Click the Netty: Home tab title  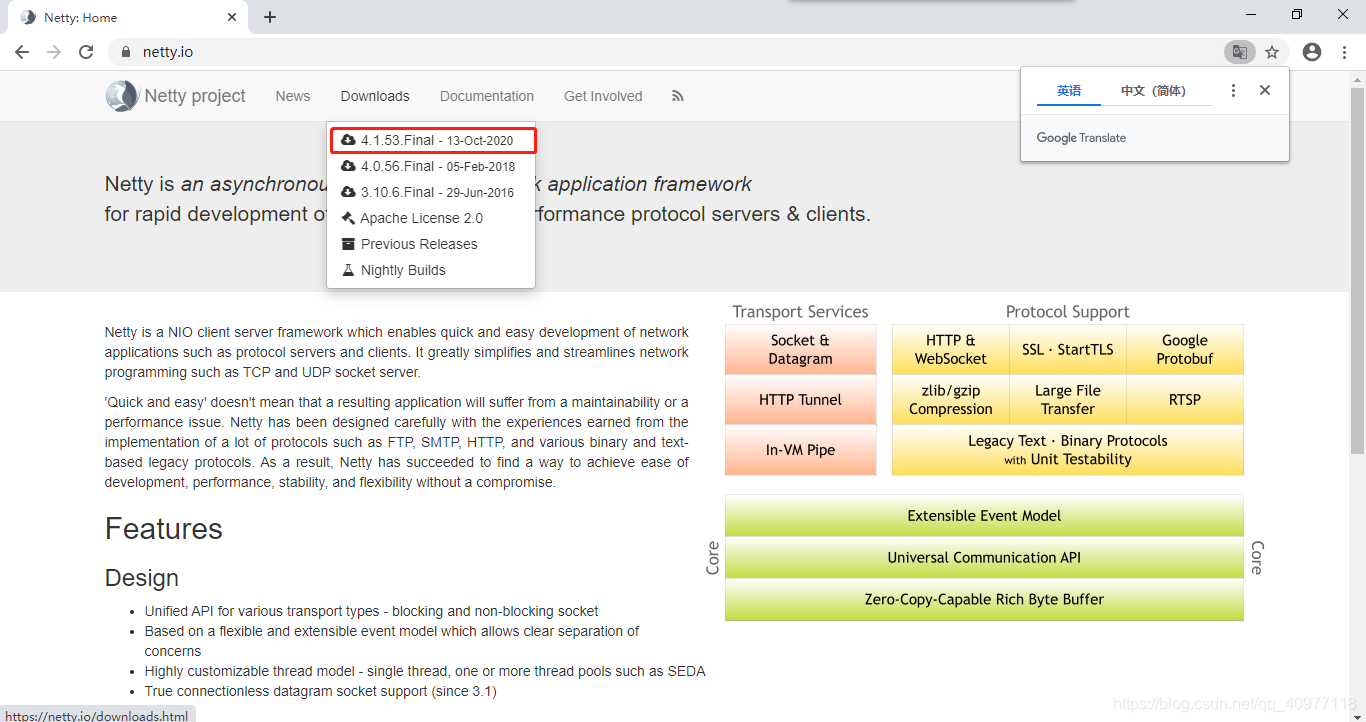coord(80,17)
